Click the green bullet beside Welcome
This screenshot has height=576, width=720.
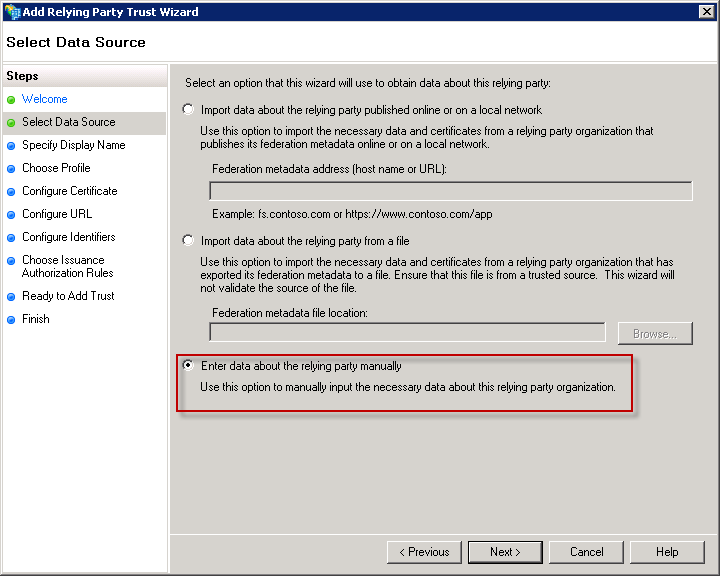click(x=11, y=100)
